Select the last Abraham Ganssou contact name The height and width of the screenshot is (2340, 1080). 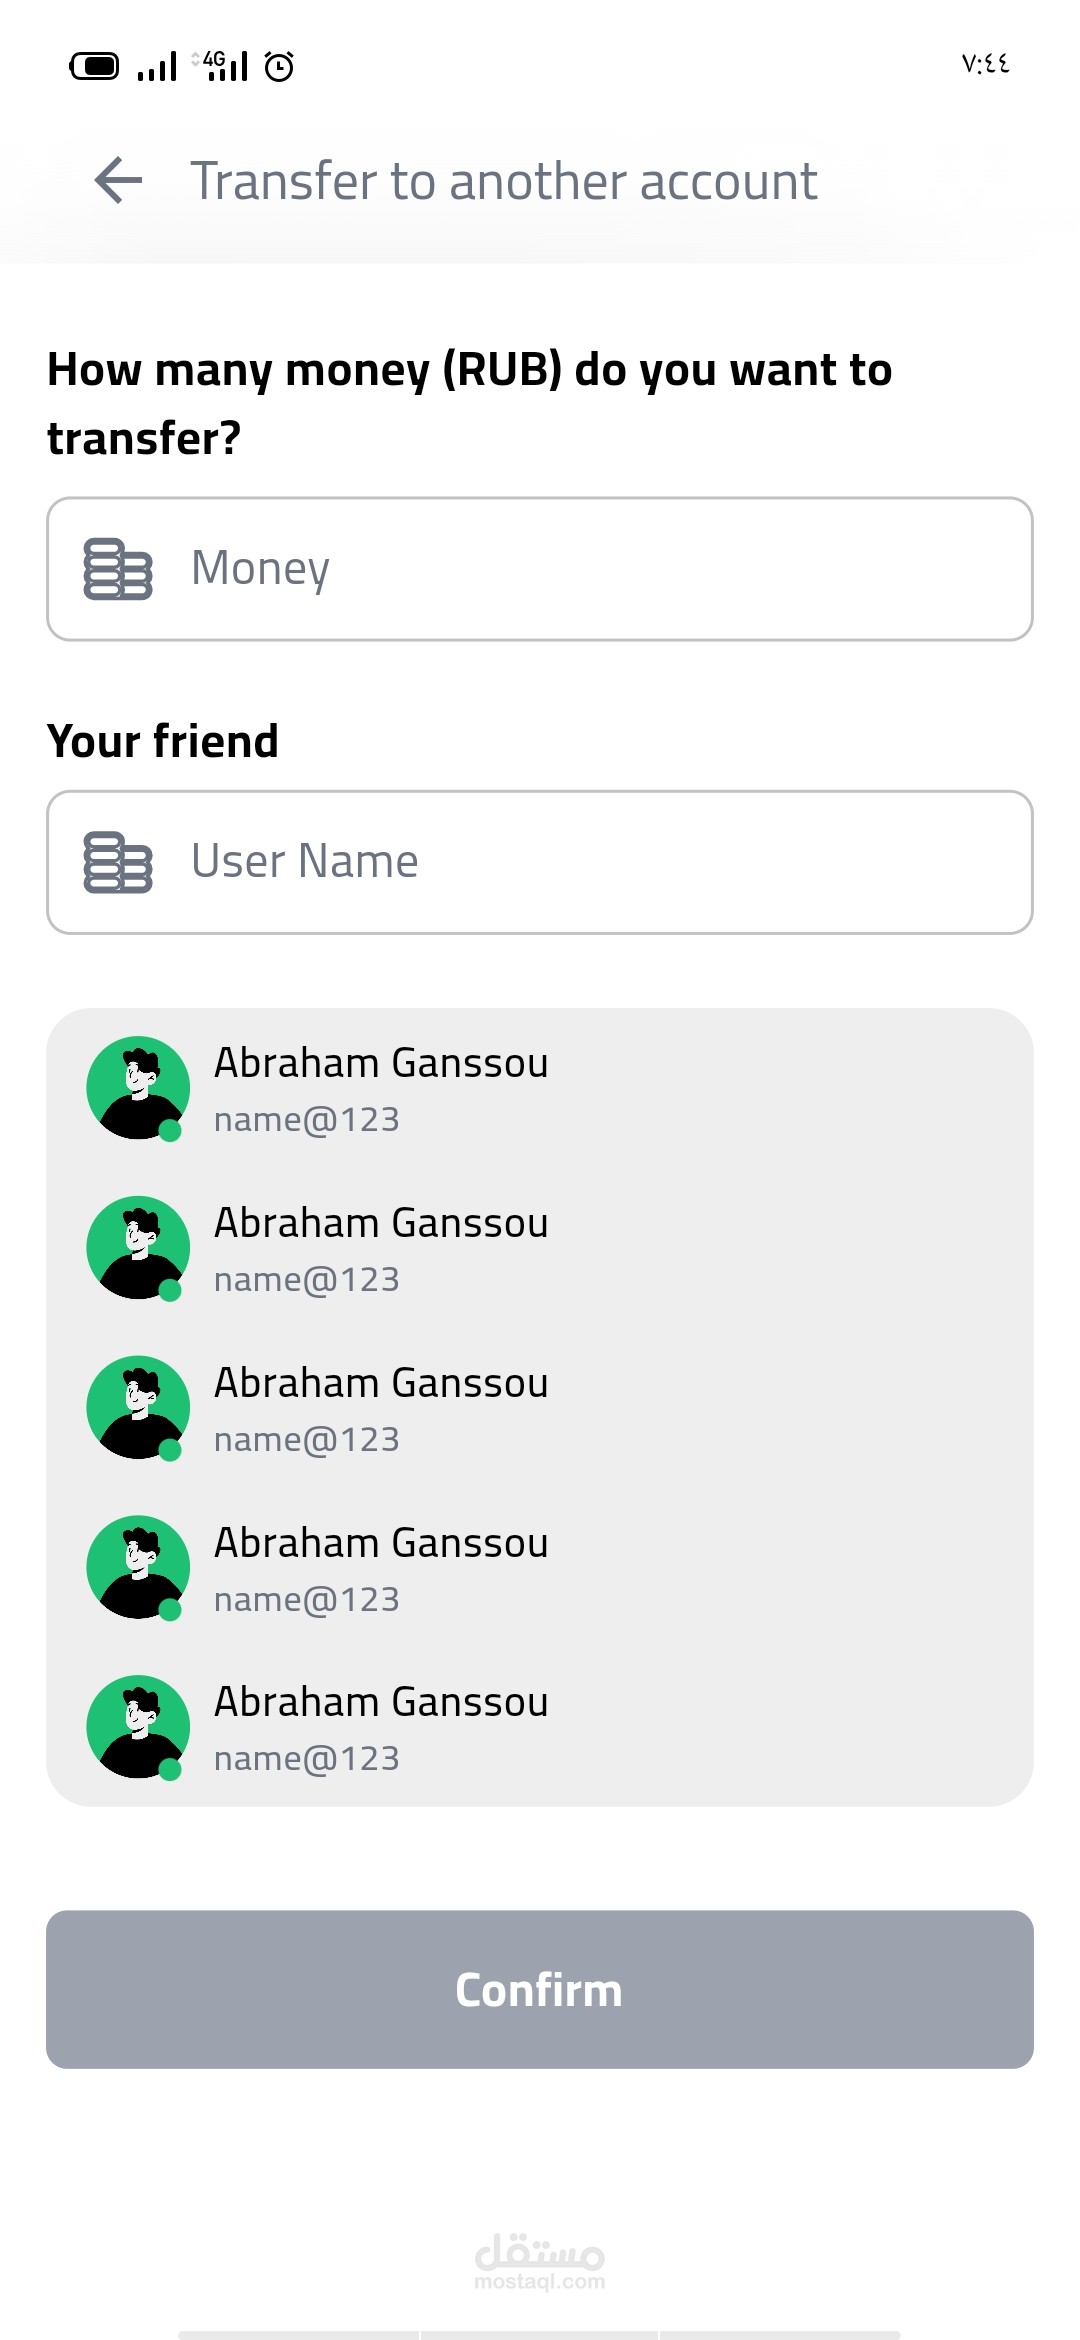point(381,1702)
